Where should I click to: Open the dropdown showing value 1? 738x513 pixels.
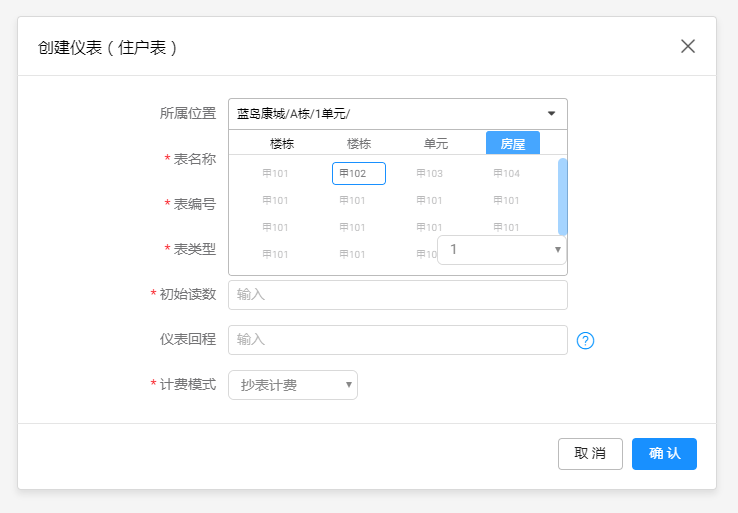502,249
